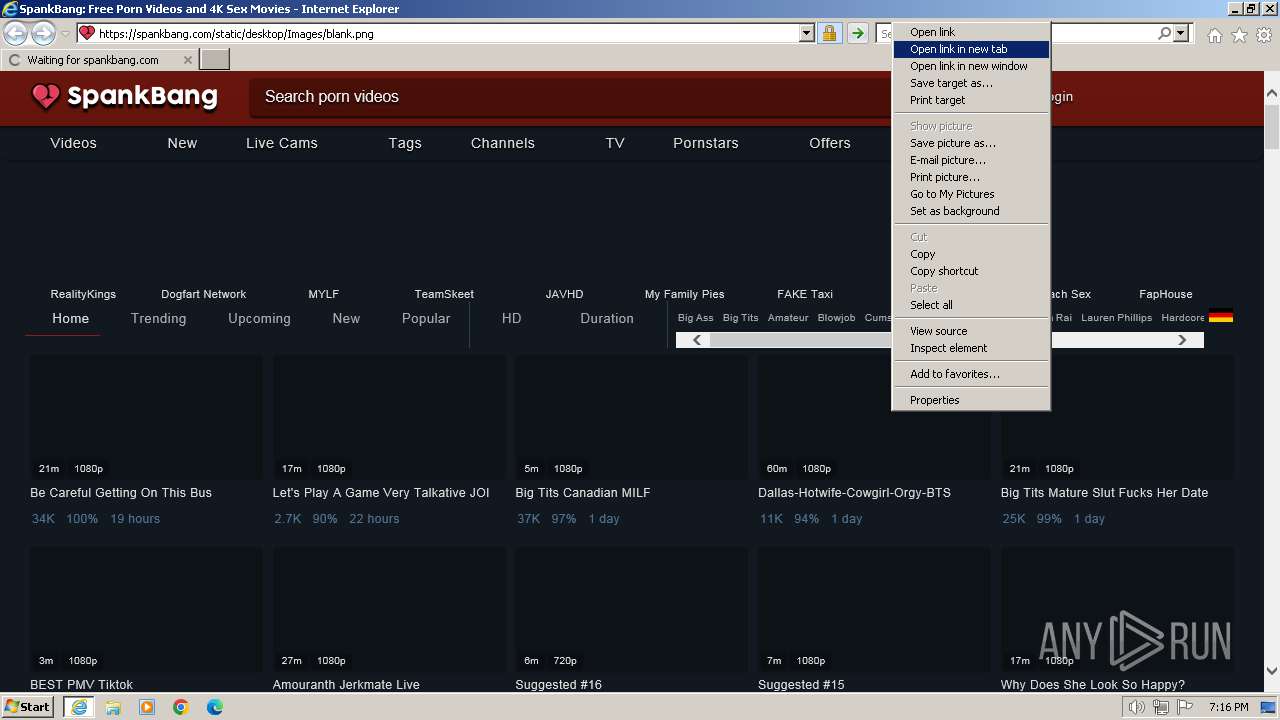
Task: Open the Offers navigation link
Action: coord(830,143)
